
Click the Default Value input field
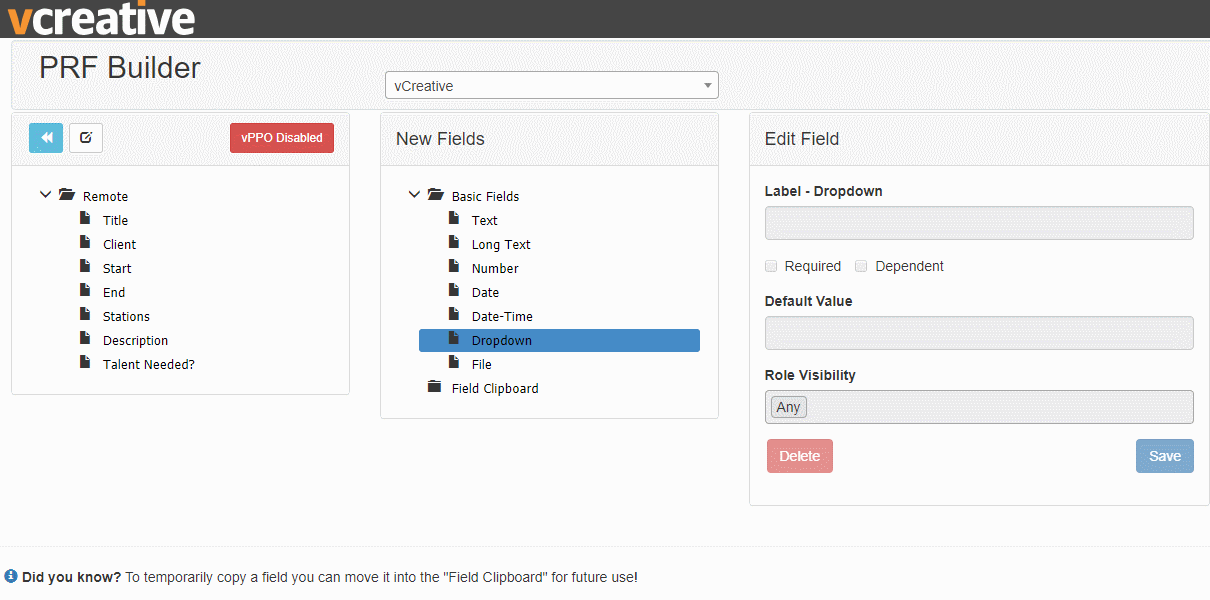(x=979, y=333)
